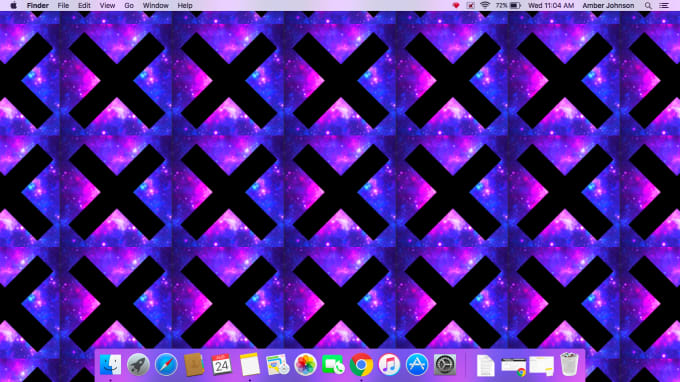
Task: Open Spotlight search magnifier
Action: point(648,6)
